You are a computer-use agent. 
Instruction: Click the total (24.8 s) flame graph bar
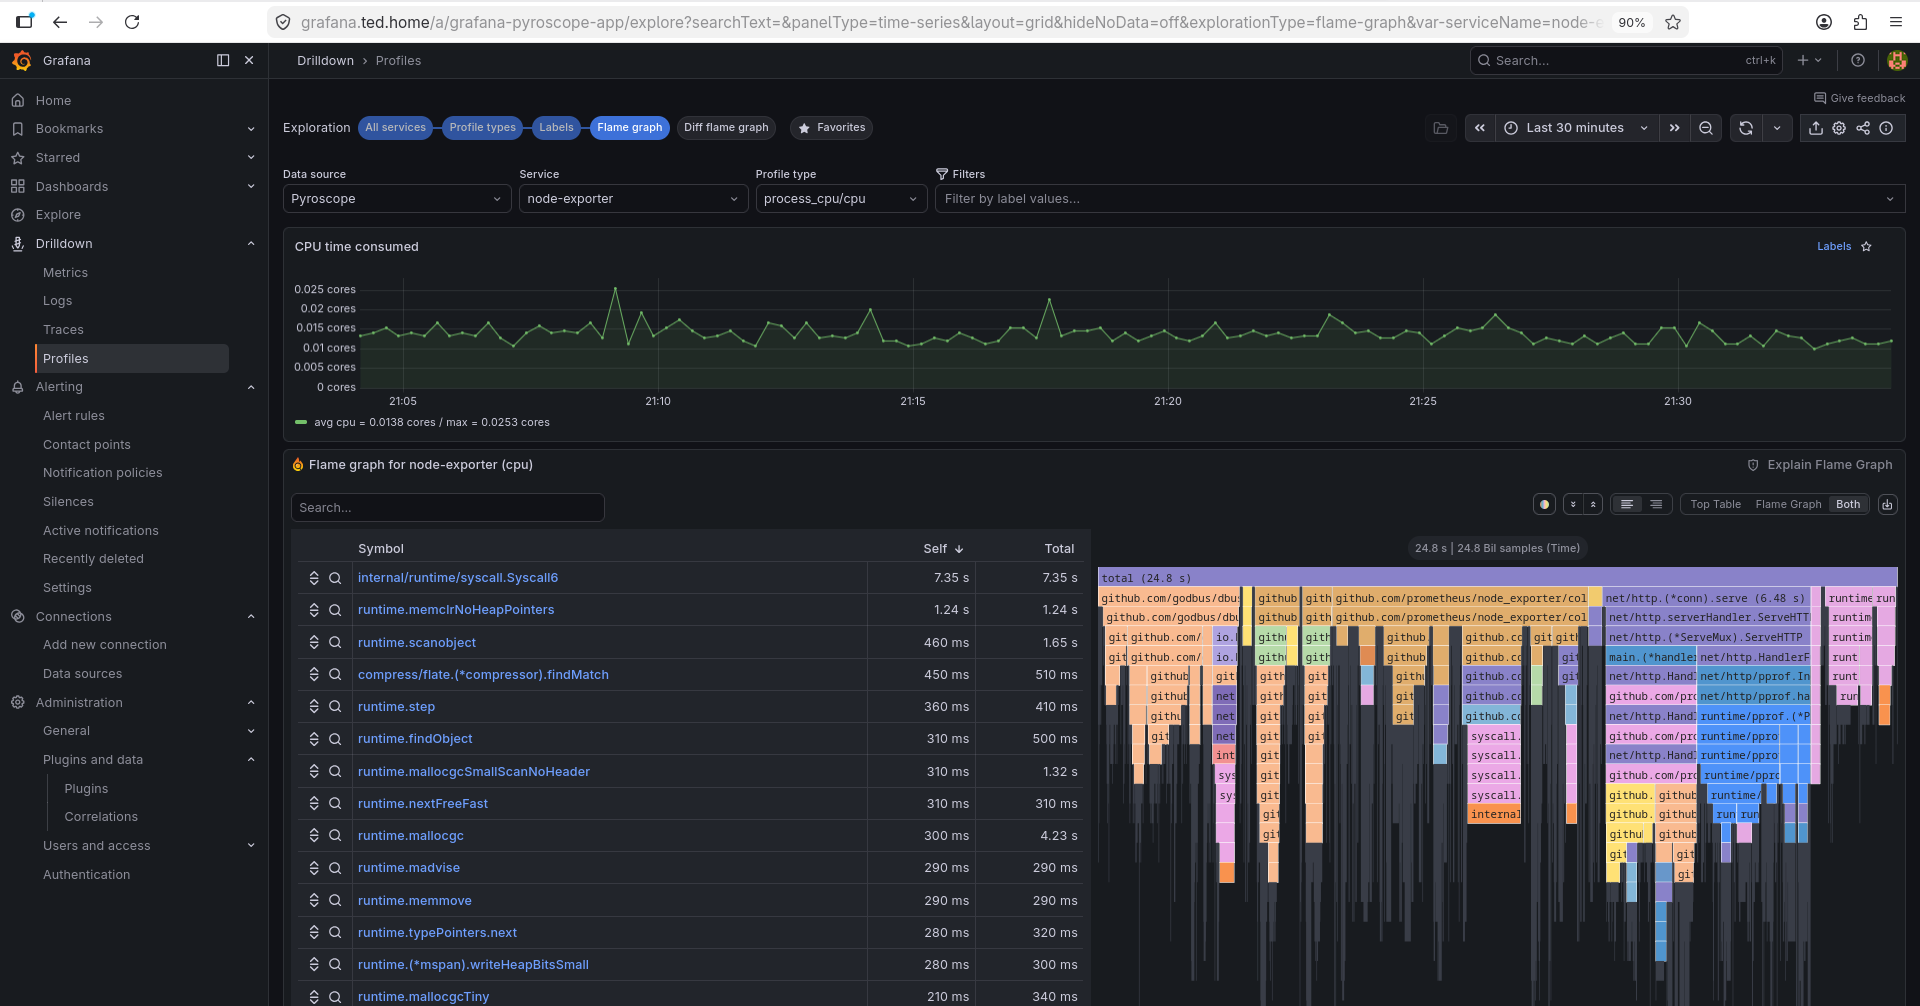tap(1497, 578)
